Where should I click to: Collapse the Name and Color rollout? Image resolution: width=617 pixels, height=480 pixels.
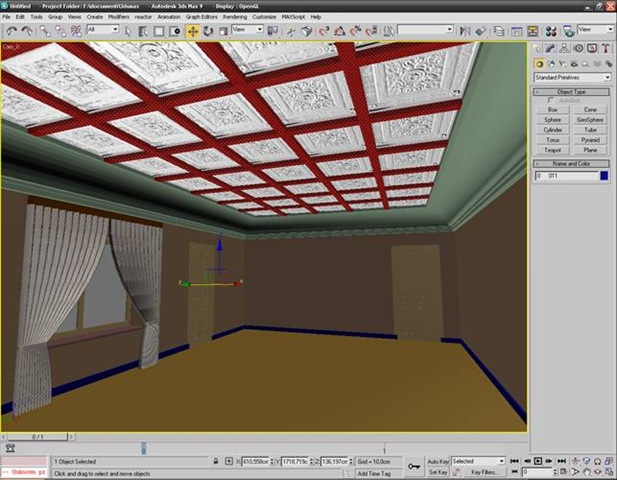pos(572,163)
